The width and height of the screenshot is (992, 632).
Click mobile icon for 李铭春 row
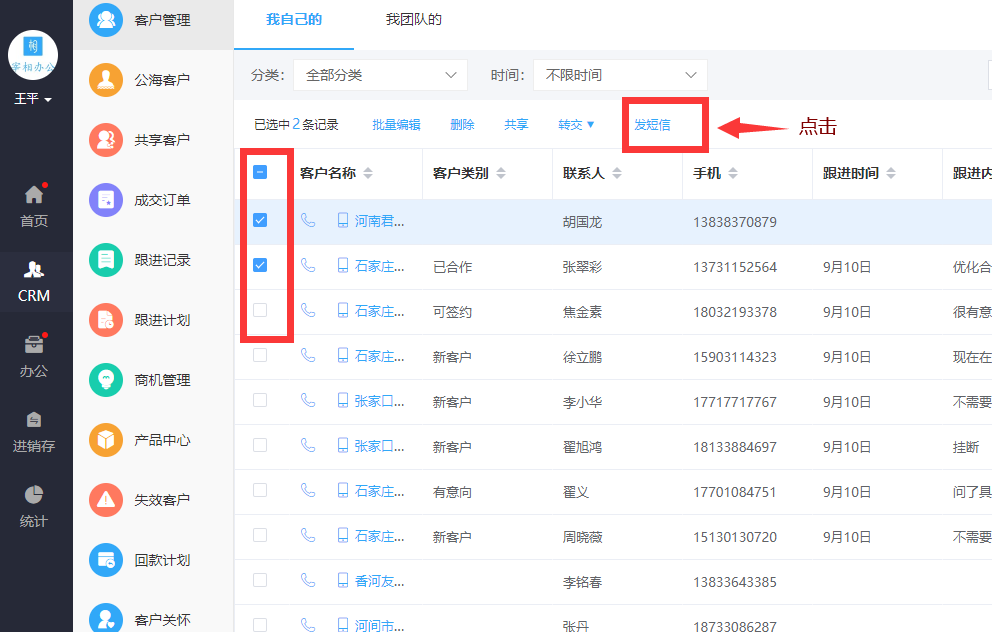point(342,580)
